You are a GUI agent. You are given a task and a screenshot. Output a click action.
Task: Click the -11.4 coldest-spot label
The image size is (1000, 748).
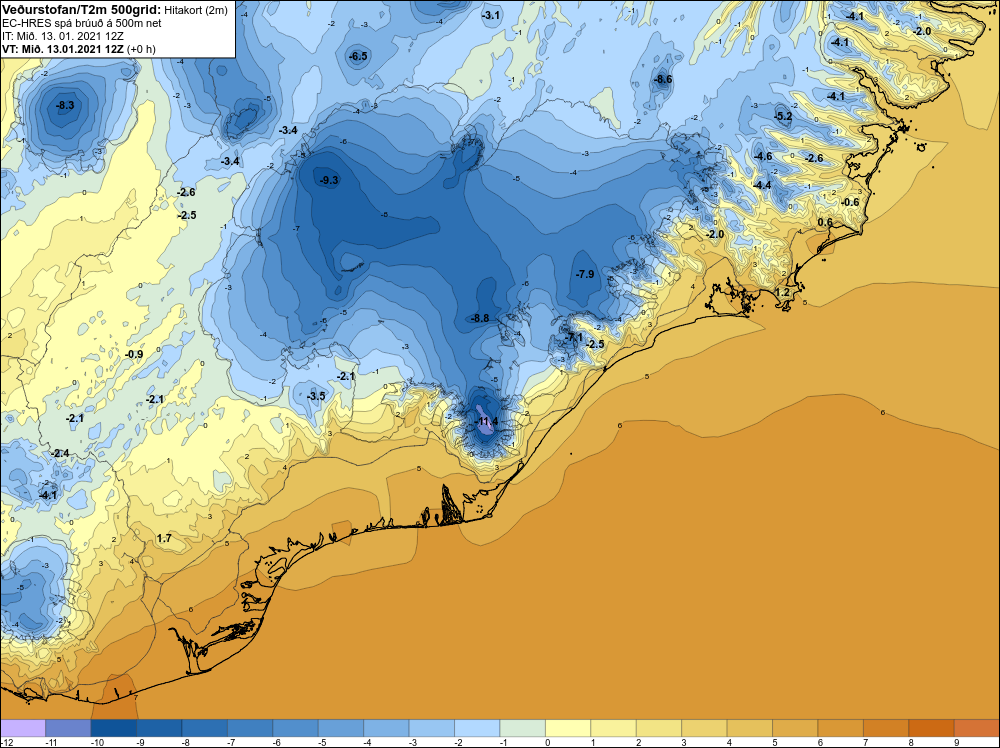488,422
